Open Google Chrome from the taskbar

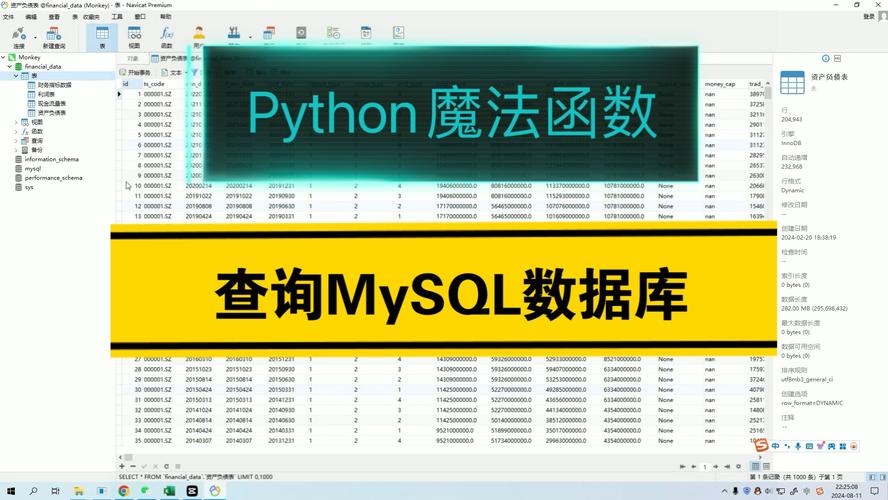coord(123,491)
